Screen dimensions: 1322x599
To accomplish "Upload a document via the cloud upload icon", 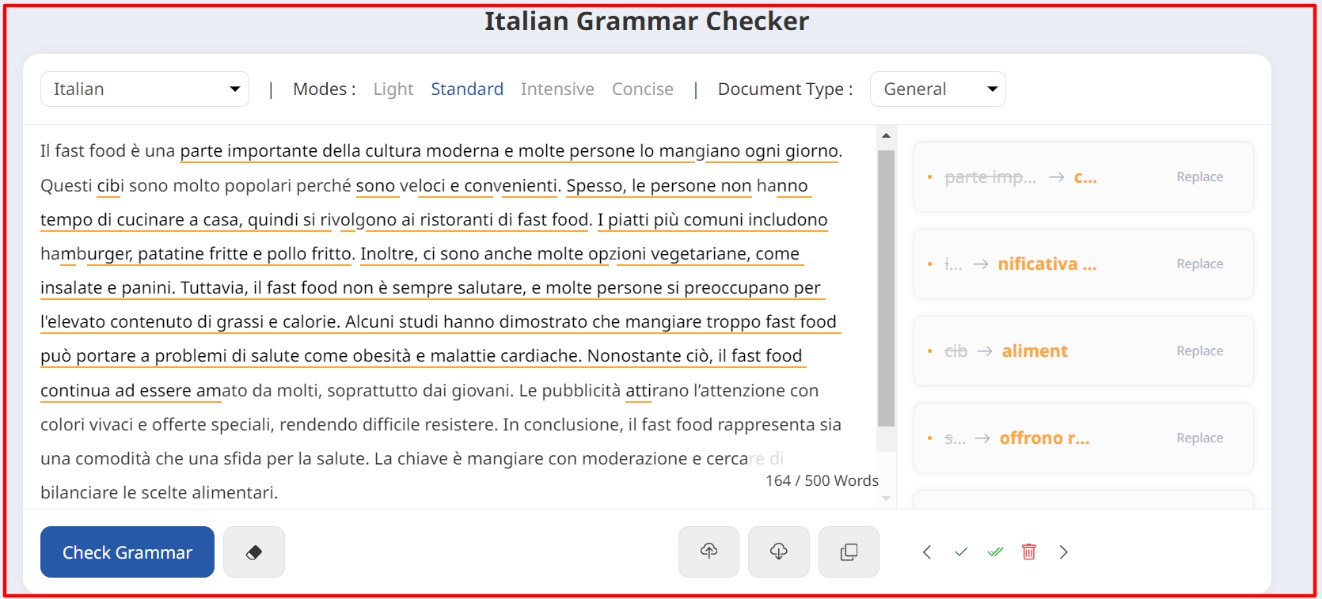I will click(709, 551).
